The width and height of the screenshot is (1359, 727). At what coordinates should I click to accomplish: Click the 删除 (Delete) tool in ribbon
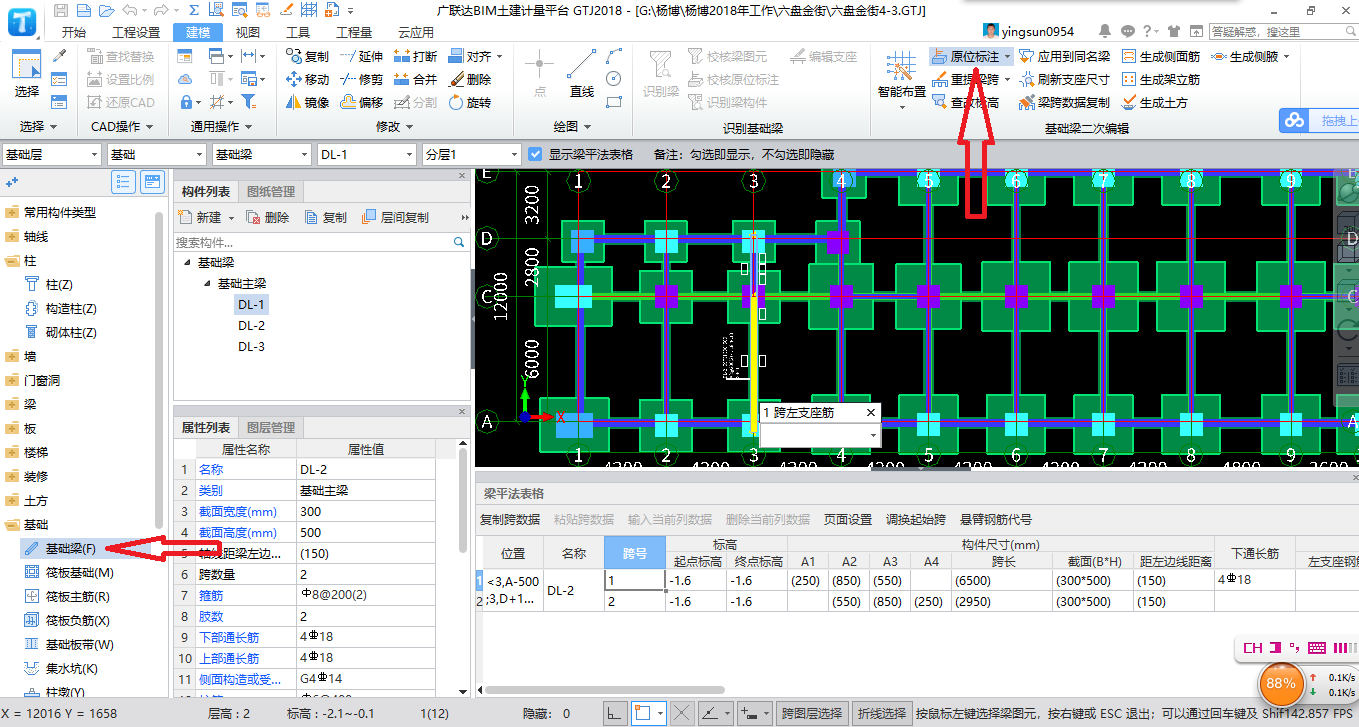tap(469, 79)
